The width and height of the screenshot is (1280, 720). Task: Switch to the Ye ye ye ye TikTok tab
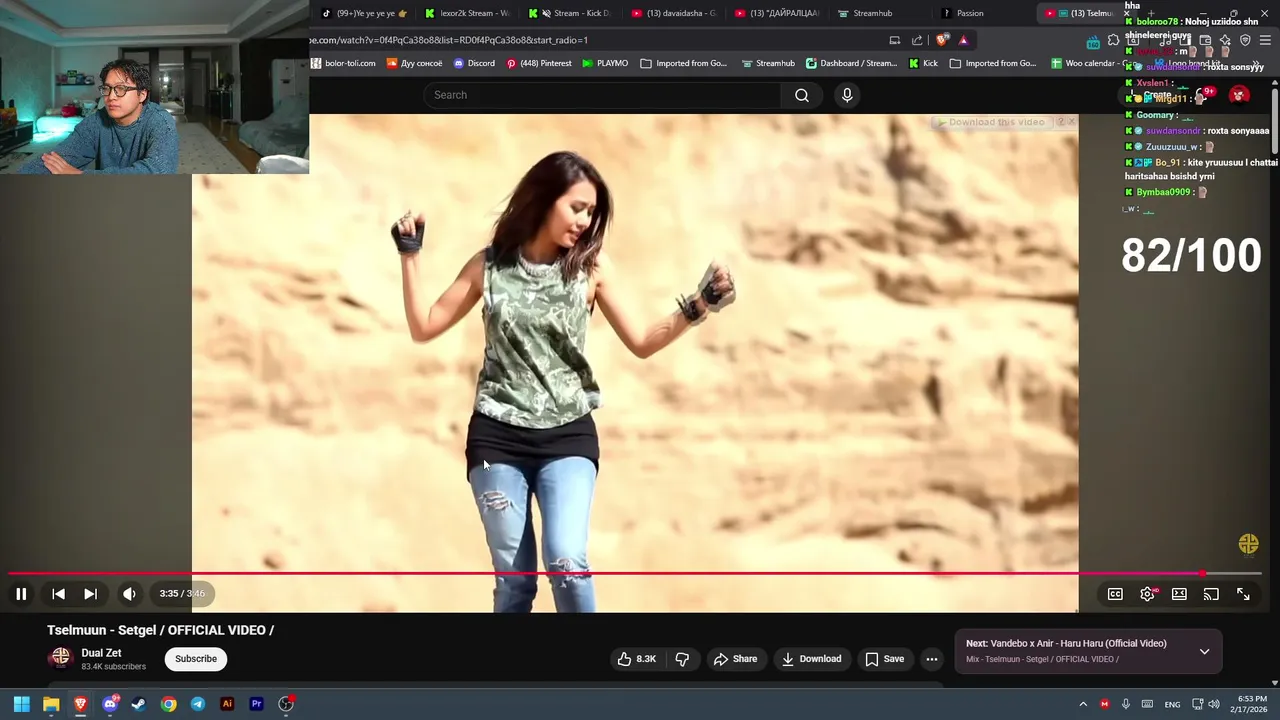pyautogui.click(x=365, y=13)
